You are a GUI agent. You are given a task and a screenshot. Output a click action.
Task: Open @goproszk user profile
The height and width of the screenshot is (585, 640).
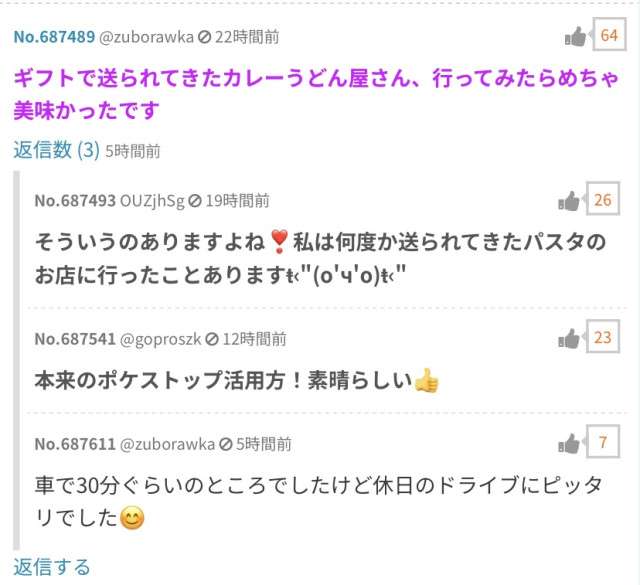(161, 340)
